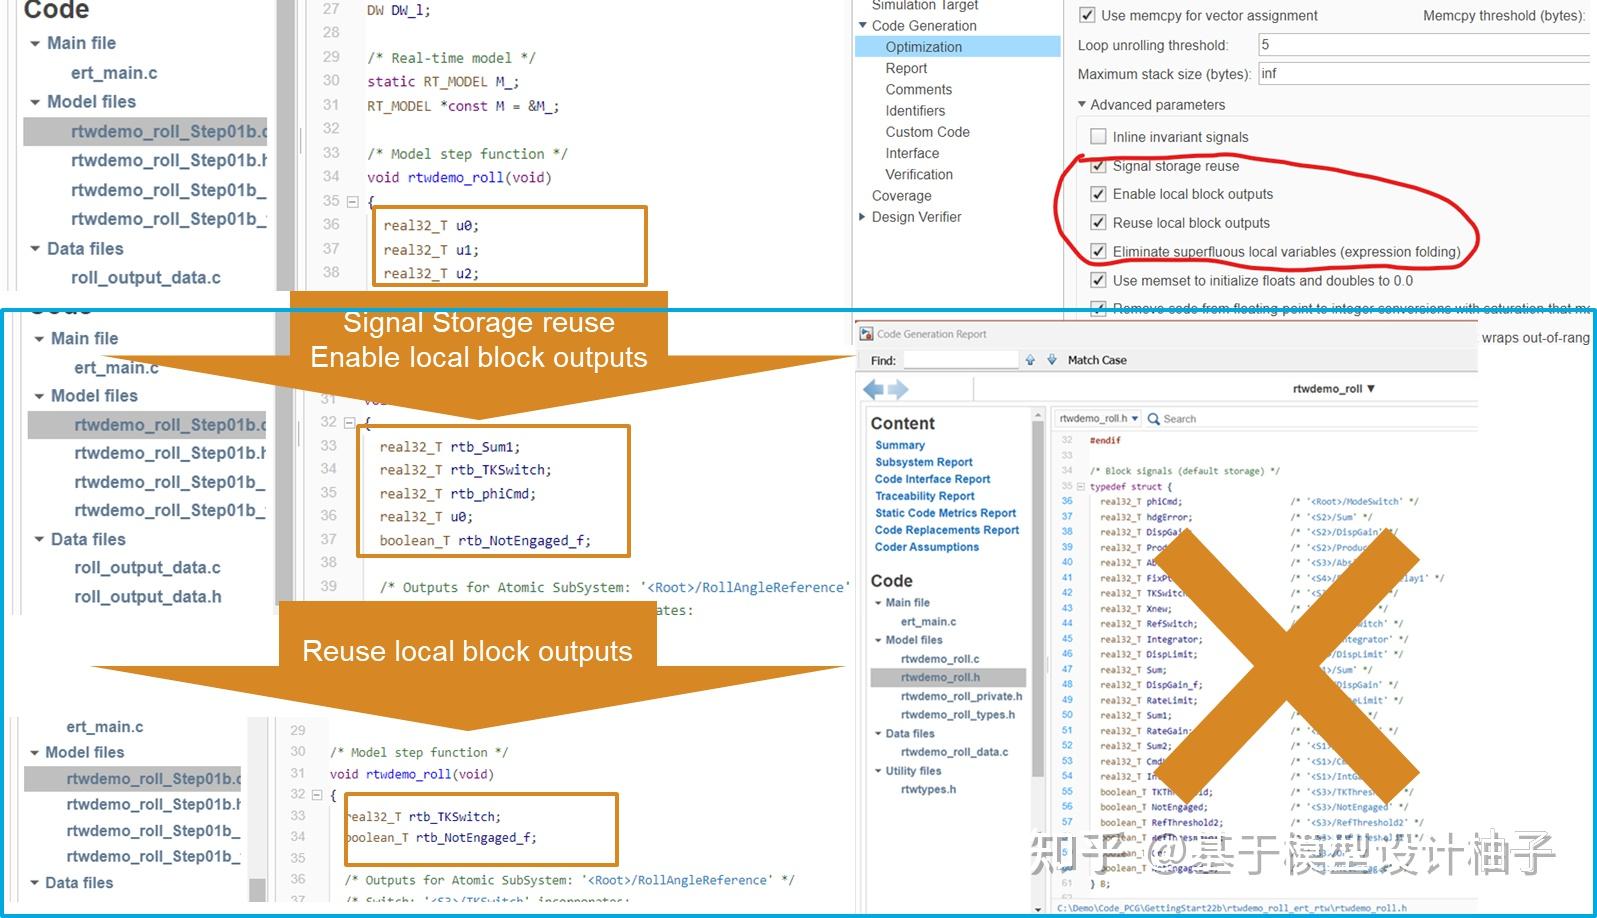Uncheck Enable local block outputs option
The image size is (1597, 918).
[1098, 194]
